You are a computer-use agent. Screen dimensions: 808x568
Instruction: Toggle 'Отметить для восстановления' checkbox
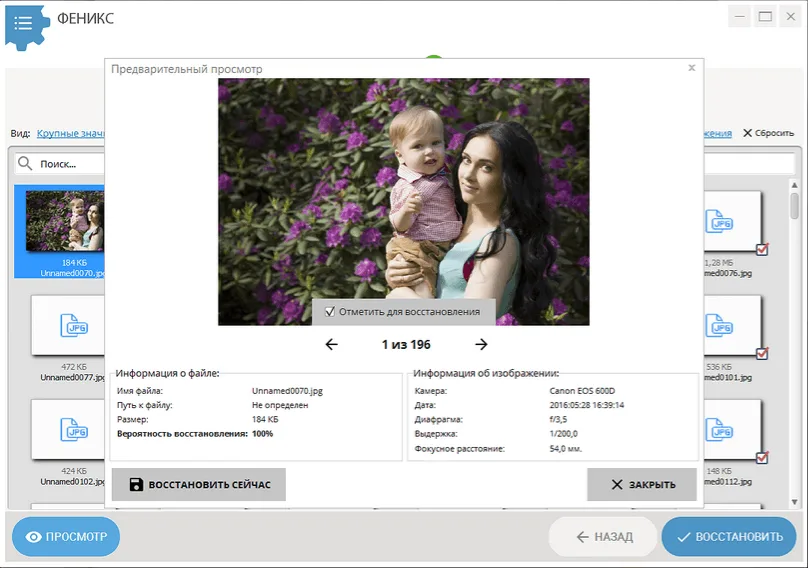(x=329, y=312)
